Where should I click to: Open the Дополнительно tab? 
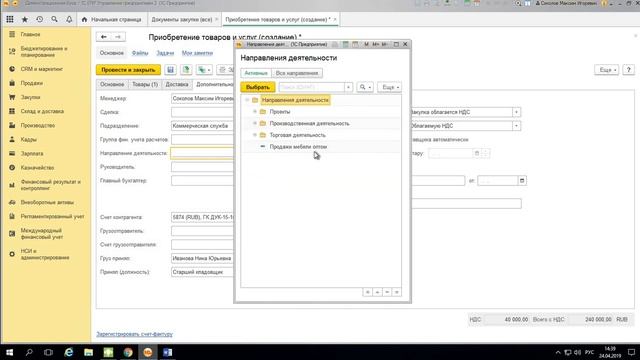click(214, 84)
